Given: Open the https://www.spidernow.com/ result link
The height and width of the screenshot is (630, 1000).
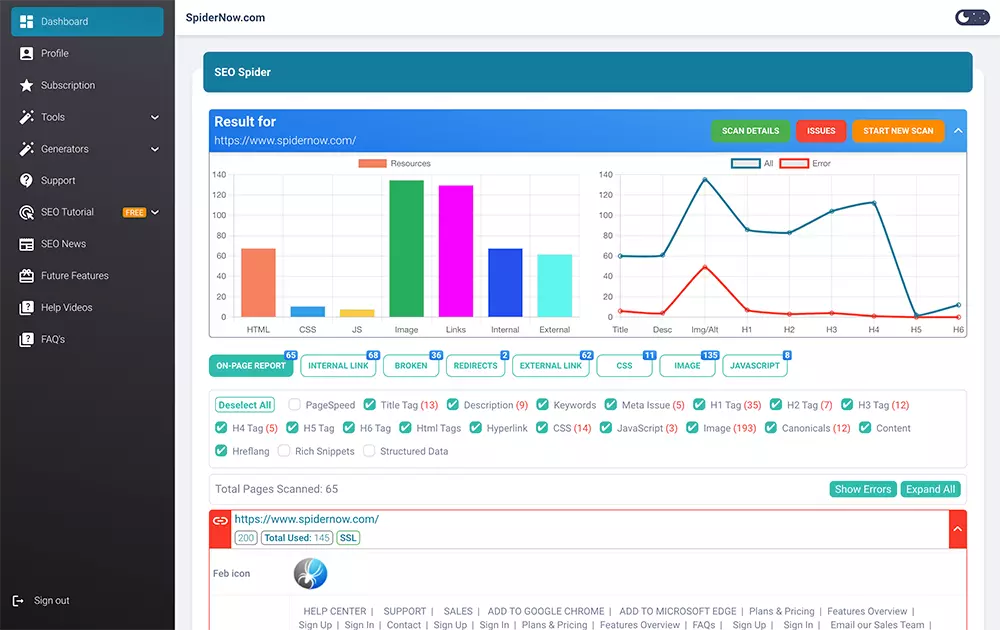Looking at the screenshot, I should click(307, 519).
